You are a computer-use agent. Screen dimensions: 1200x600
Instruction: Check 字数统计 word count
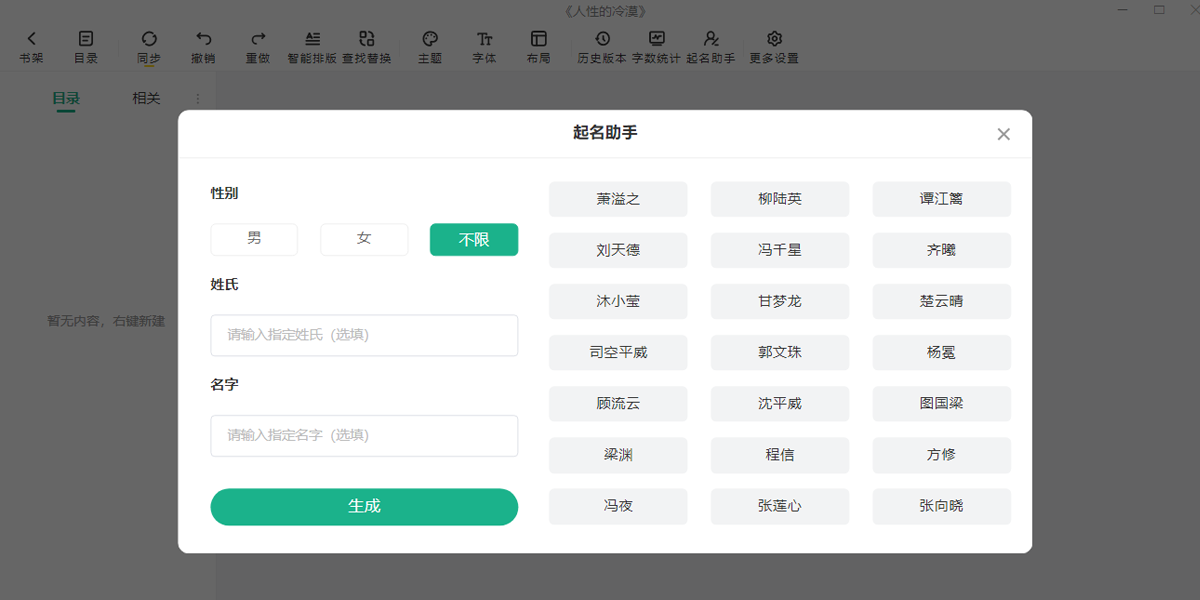coord(655,45)
